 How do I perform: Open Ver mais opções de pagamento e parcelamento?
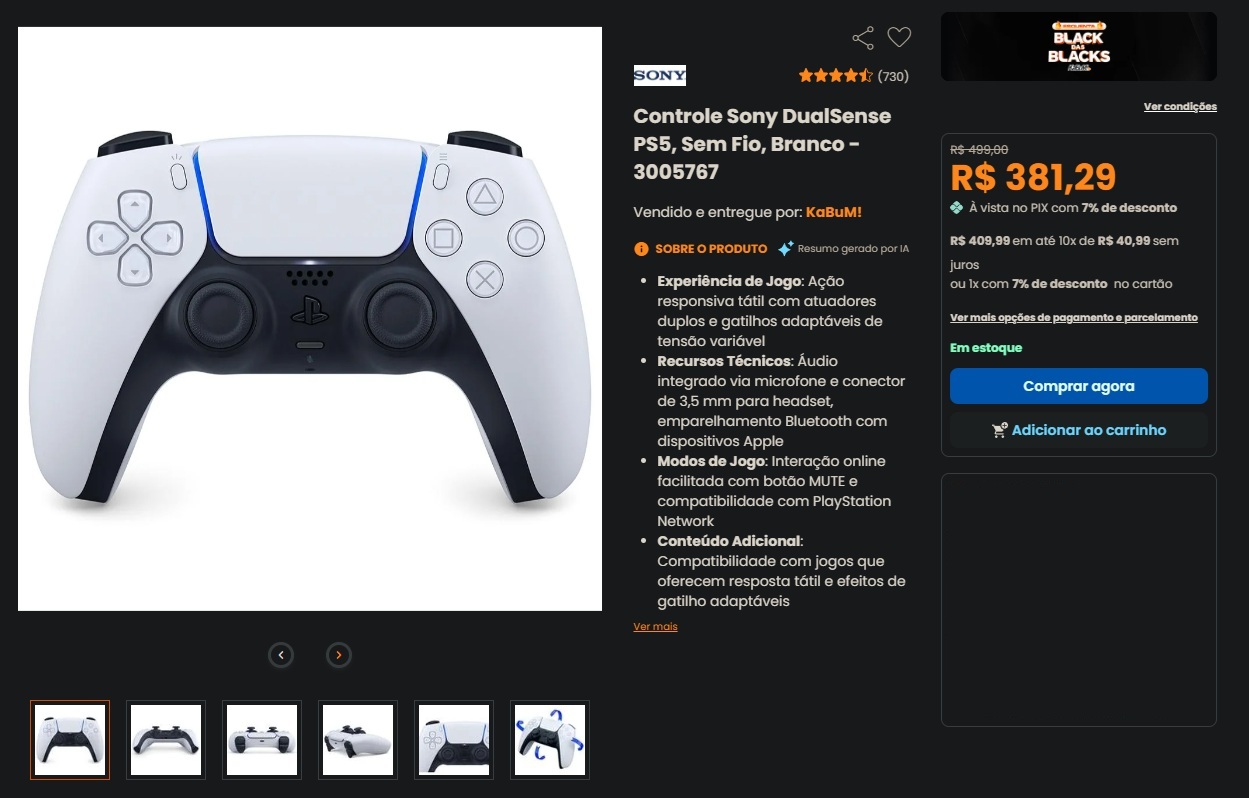point(1074,317)
